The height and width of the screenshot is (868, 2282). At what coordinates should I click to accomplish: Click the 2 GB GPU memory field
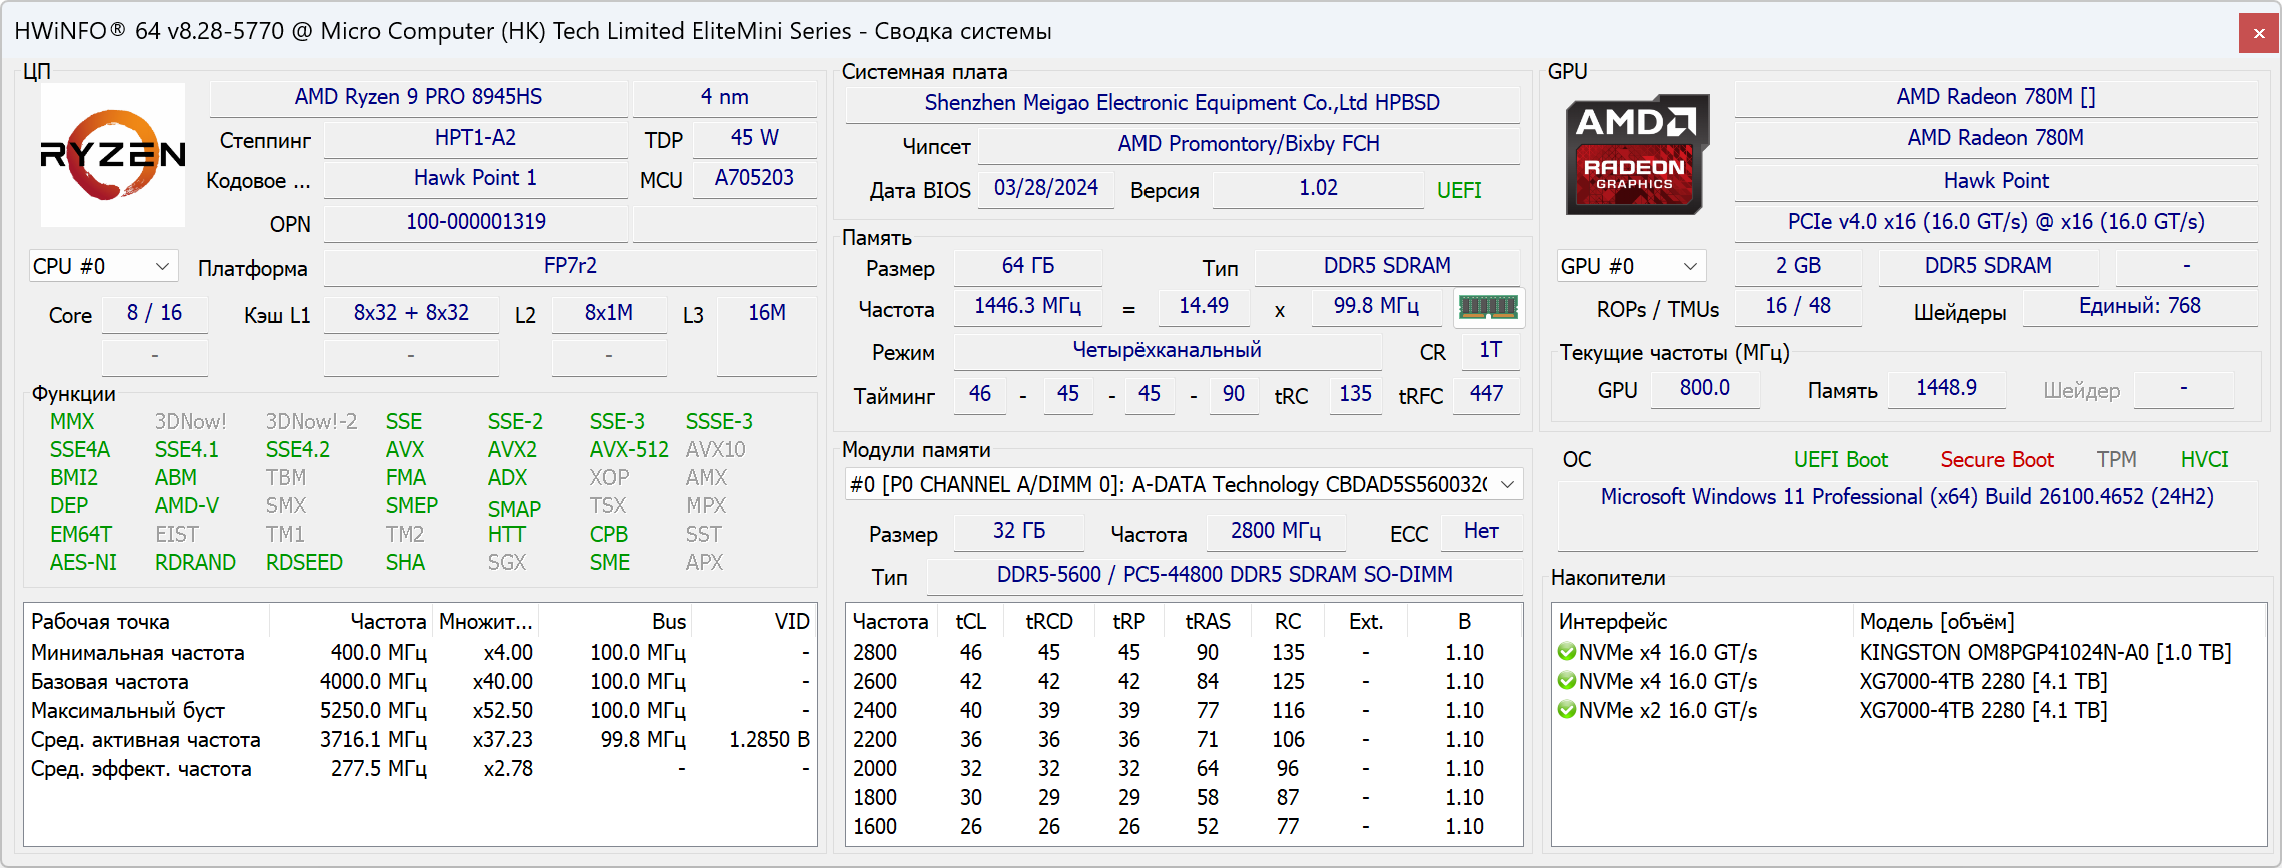tap(1798, 266)
